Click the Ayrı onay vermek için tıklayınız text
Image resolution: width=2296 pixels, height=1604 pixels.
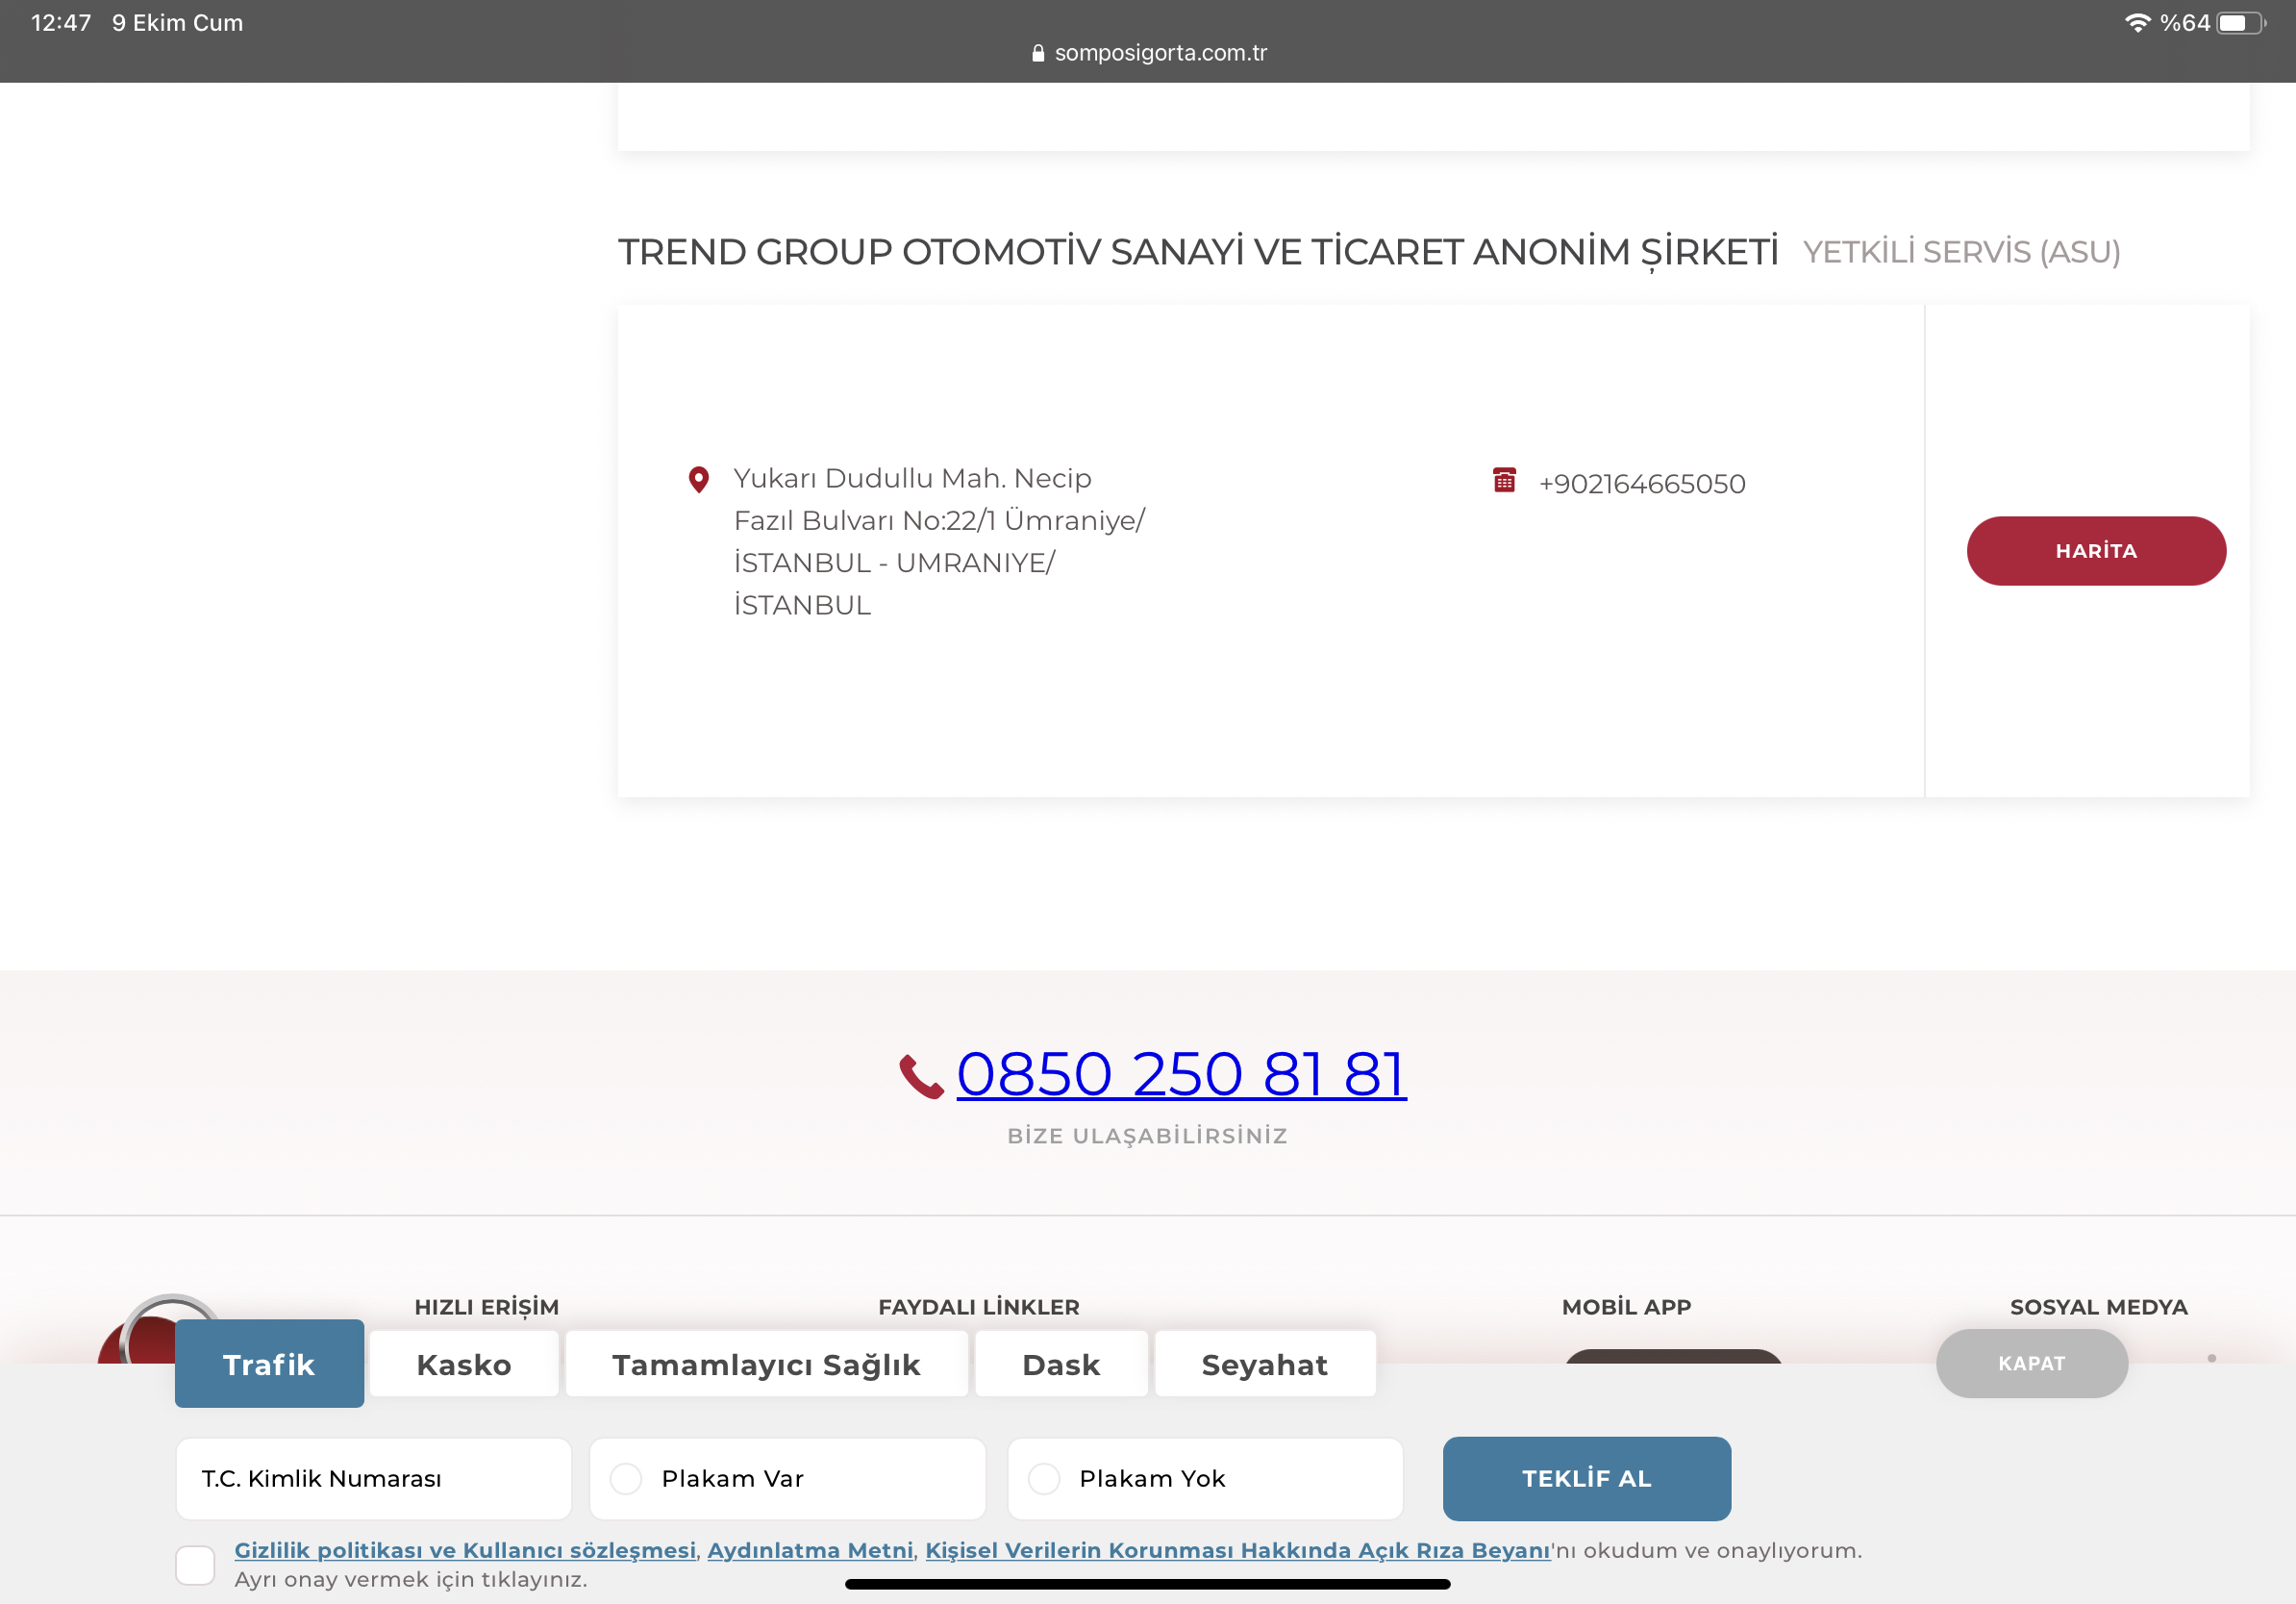pyautogui.click(x=411, y=1579)
